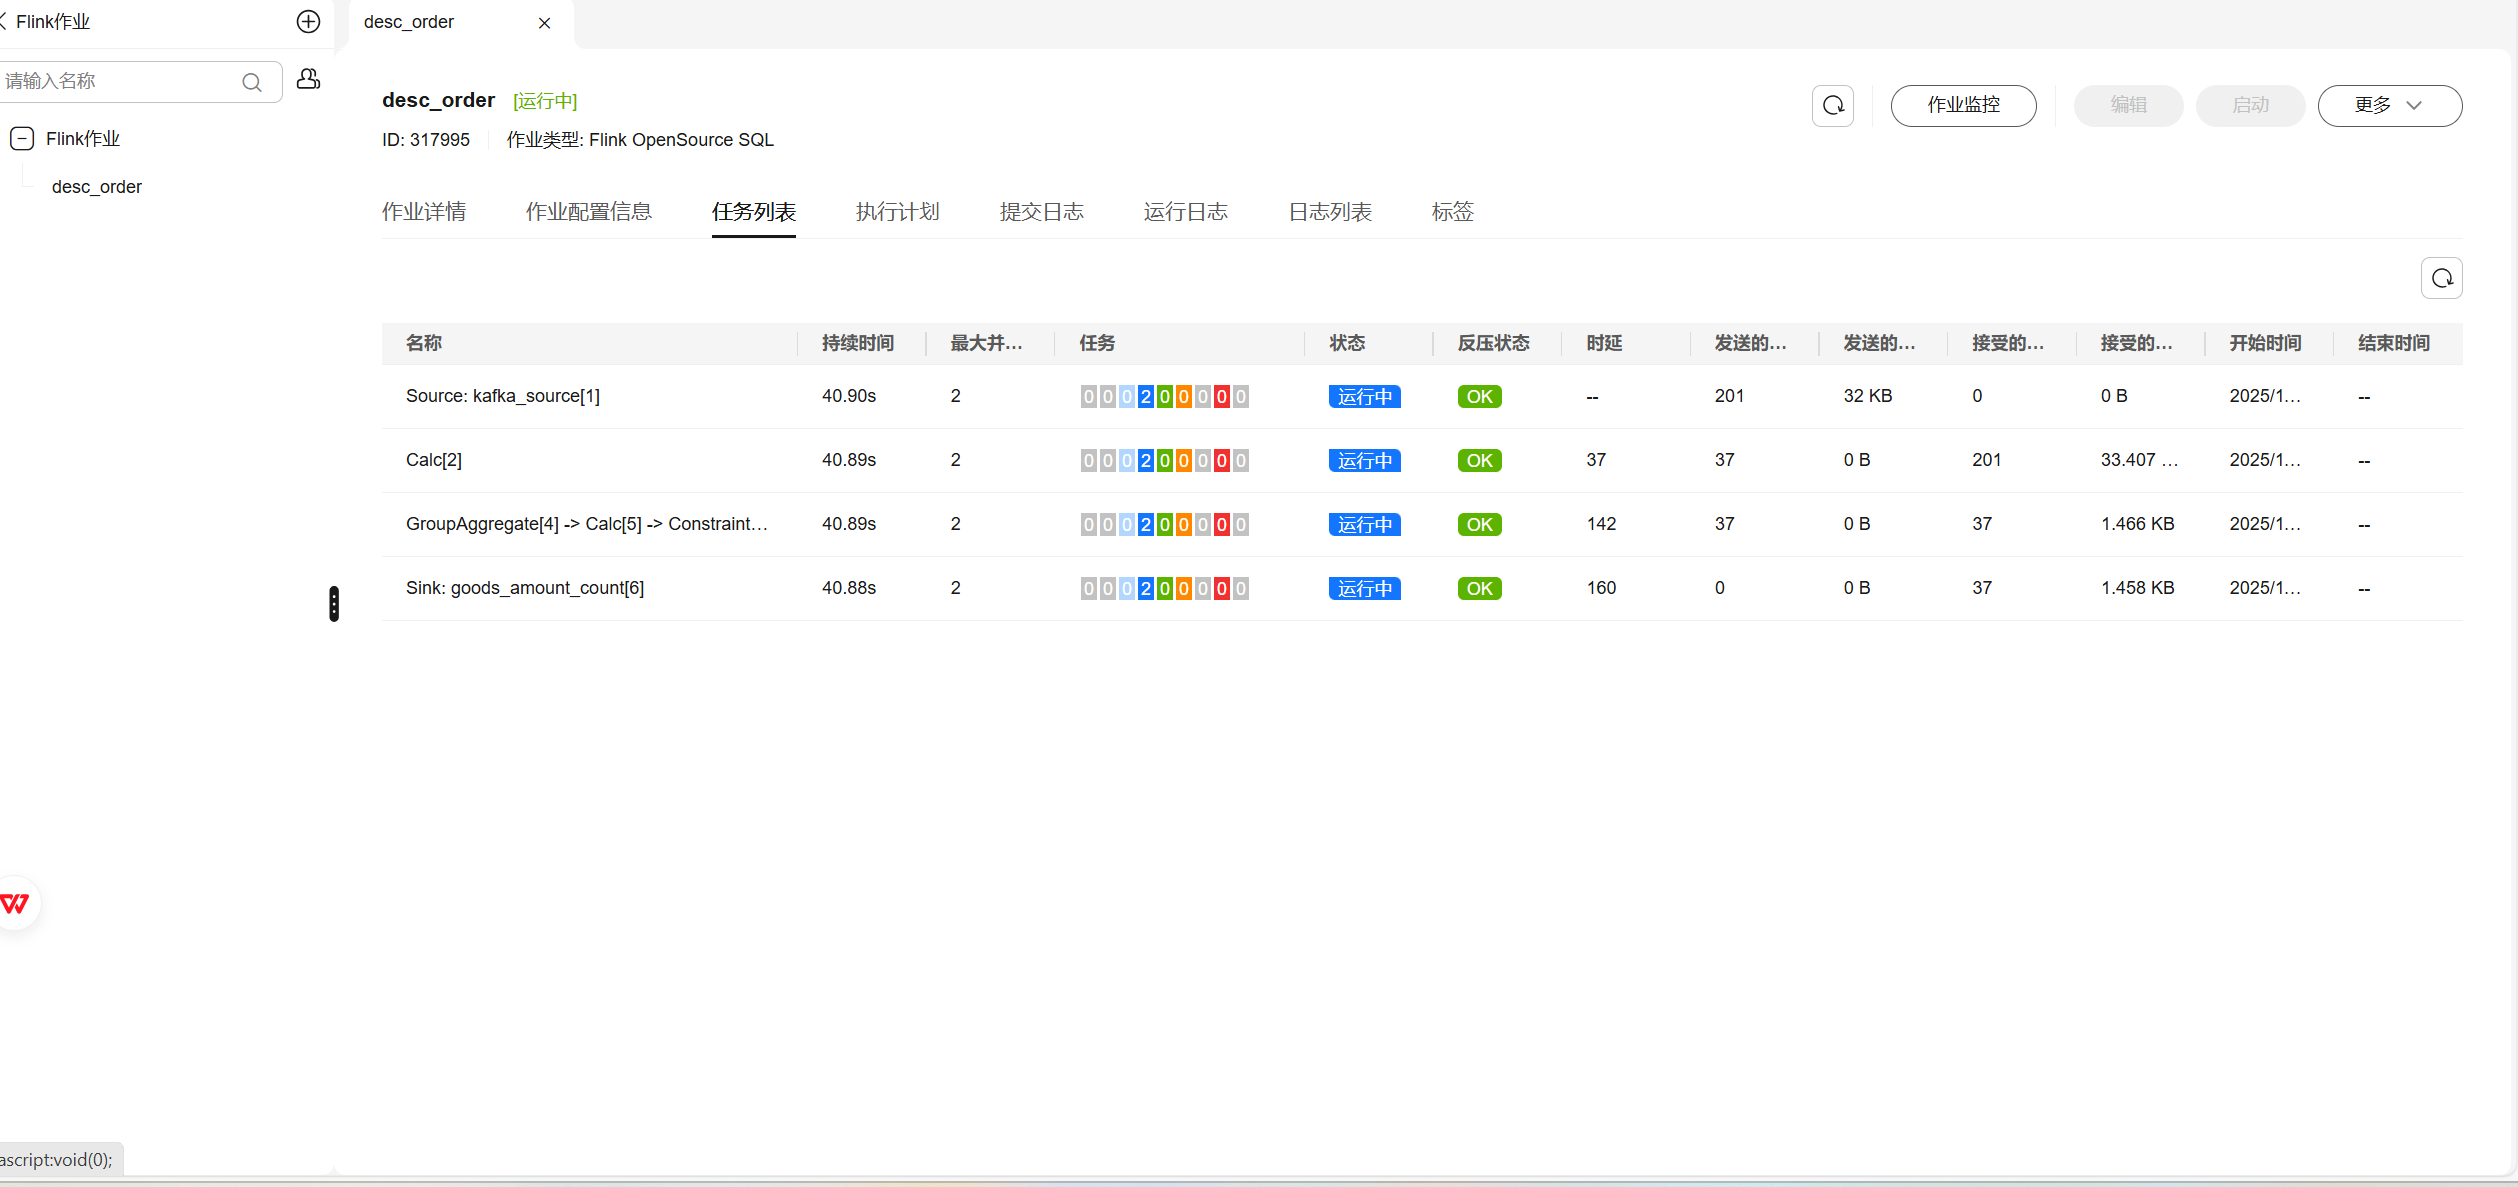
Task: Open the 更多 dropdown menu
Action: [2389, 105]
